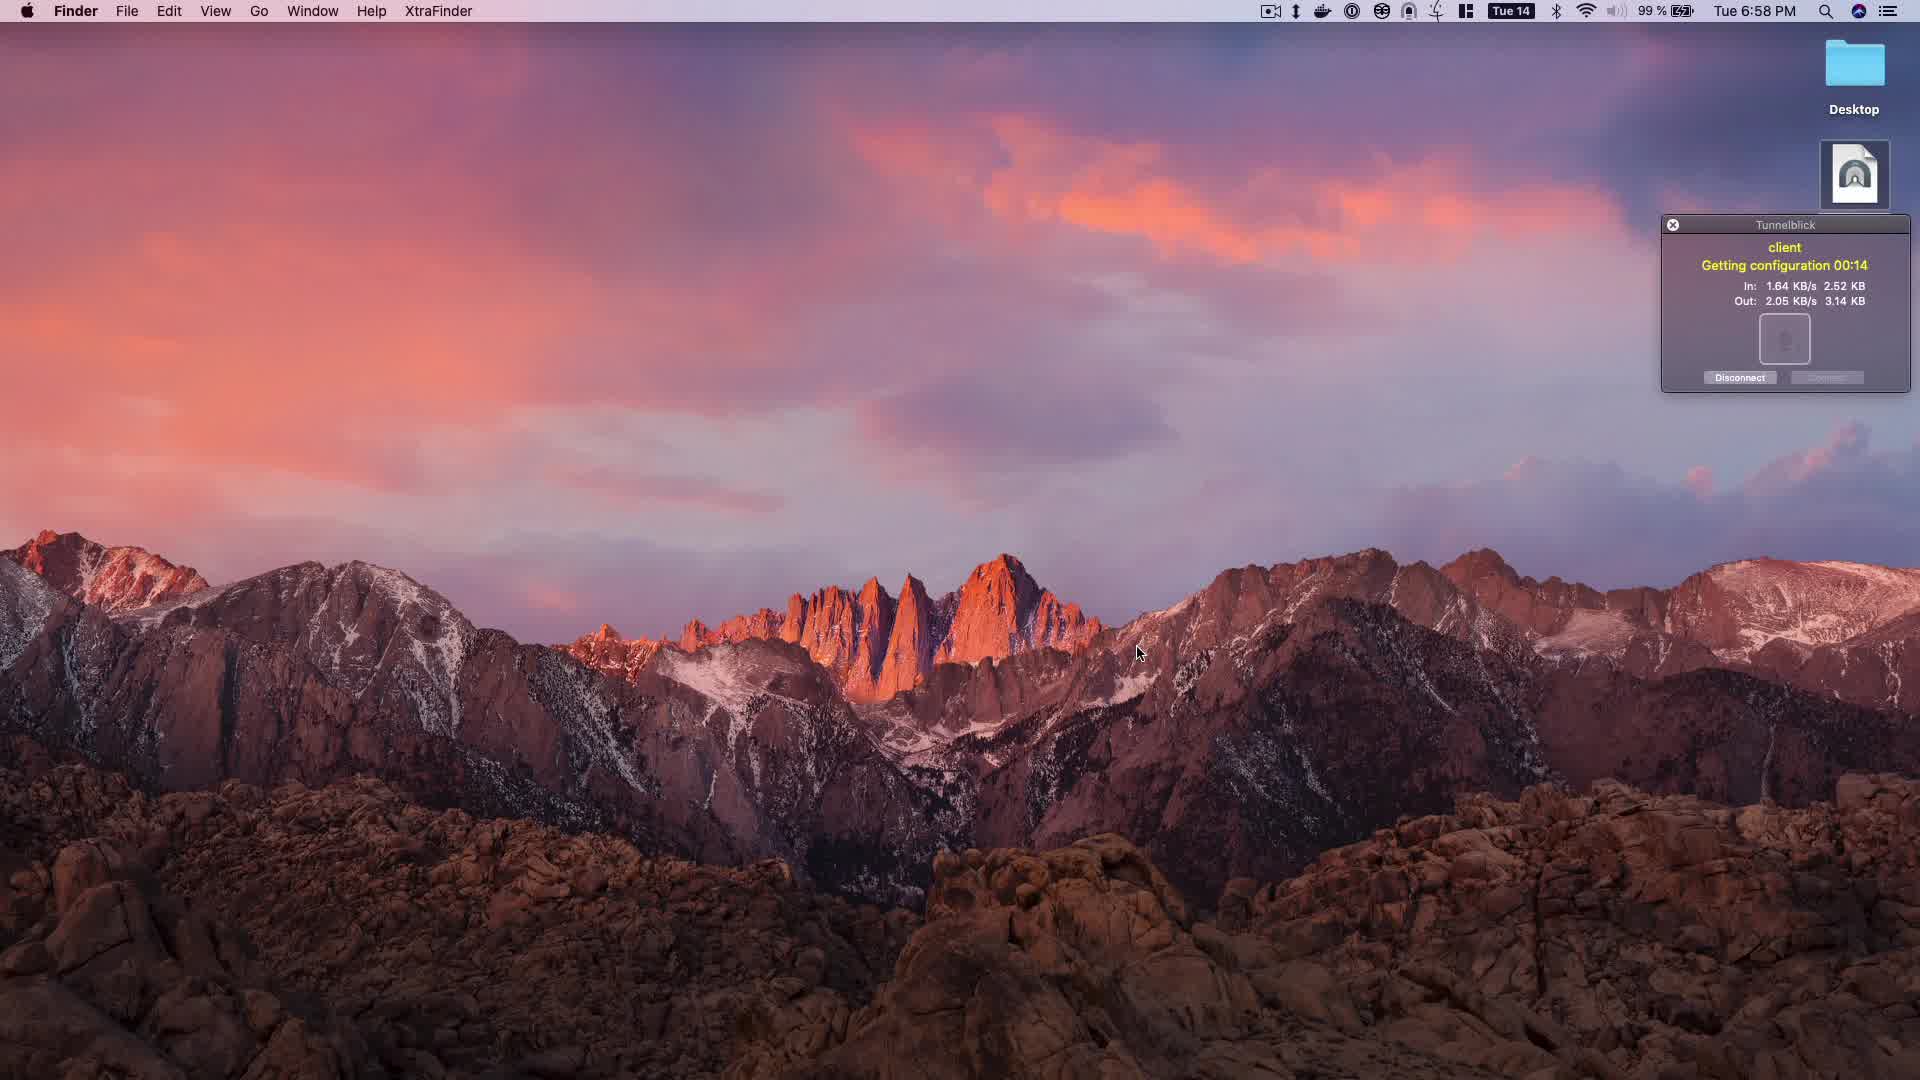Close the Tunnelblick status window

point(1673,225)
